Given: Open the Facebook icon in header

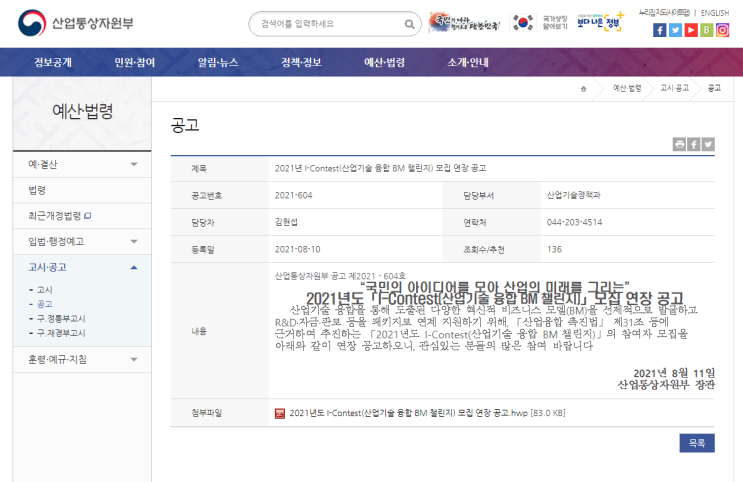Looking at the screenshot, I should pyautogui.click(x=660, y=30).
